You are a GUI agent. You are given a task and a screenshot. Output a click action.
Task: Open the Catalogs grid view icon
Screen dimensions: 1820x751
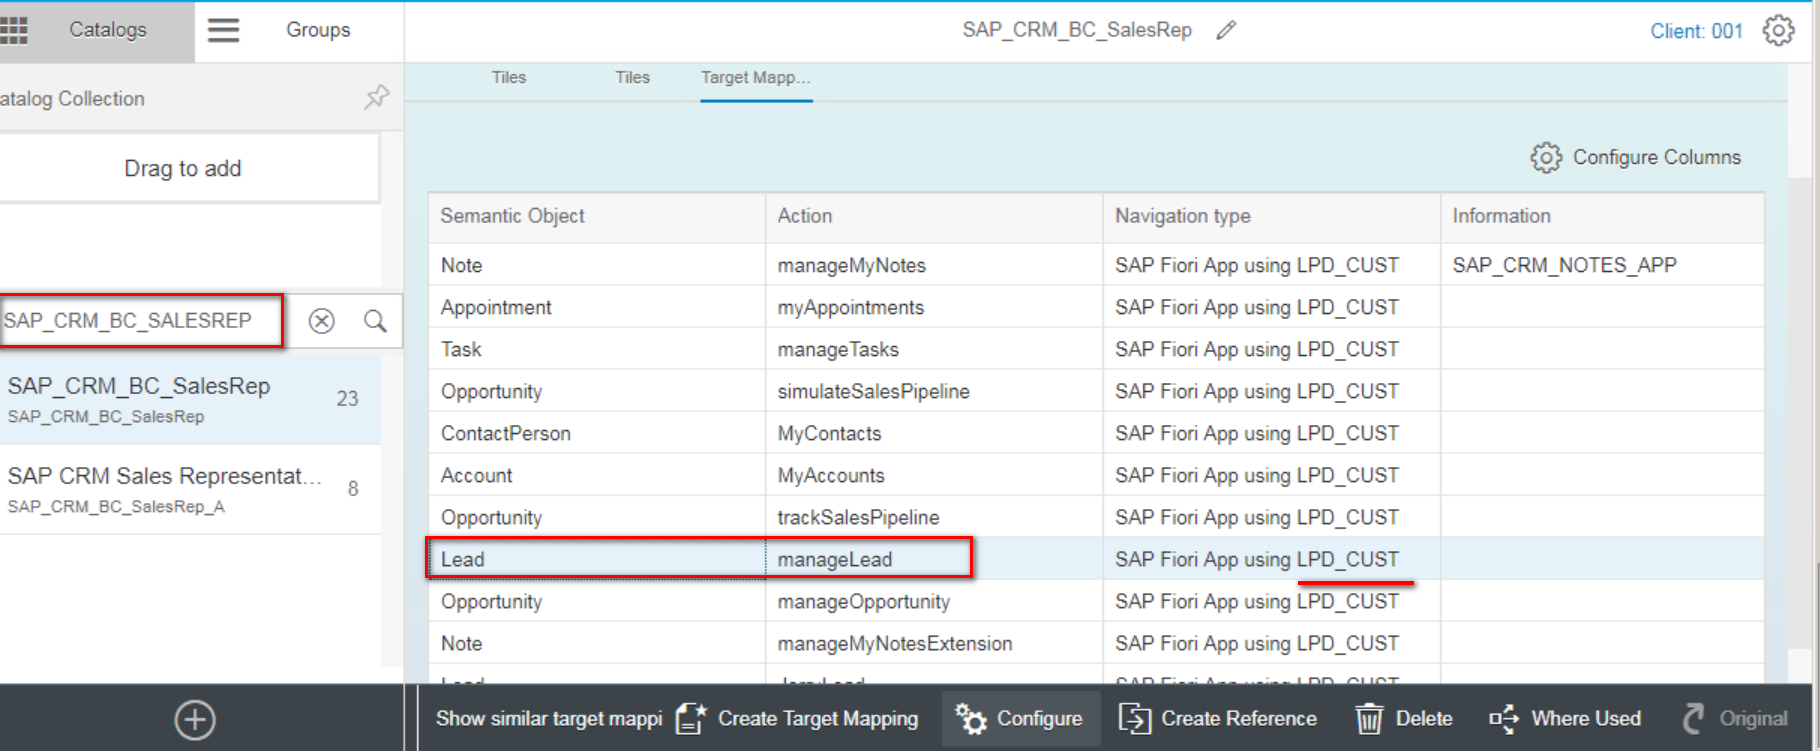click(x=13, y=30)
